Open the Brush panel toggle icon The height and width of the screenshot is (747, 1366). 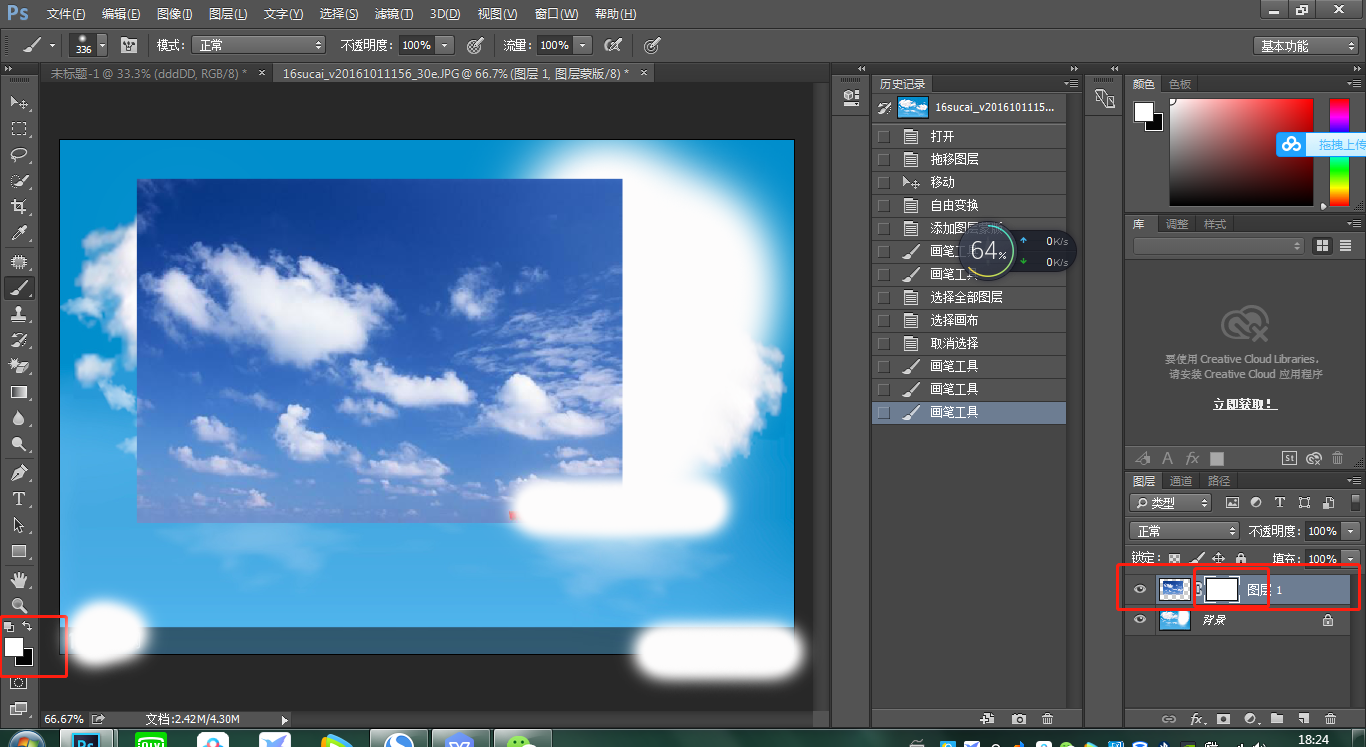(128, 45)
